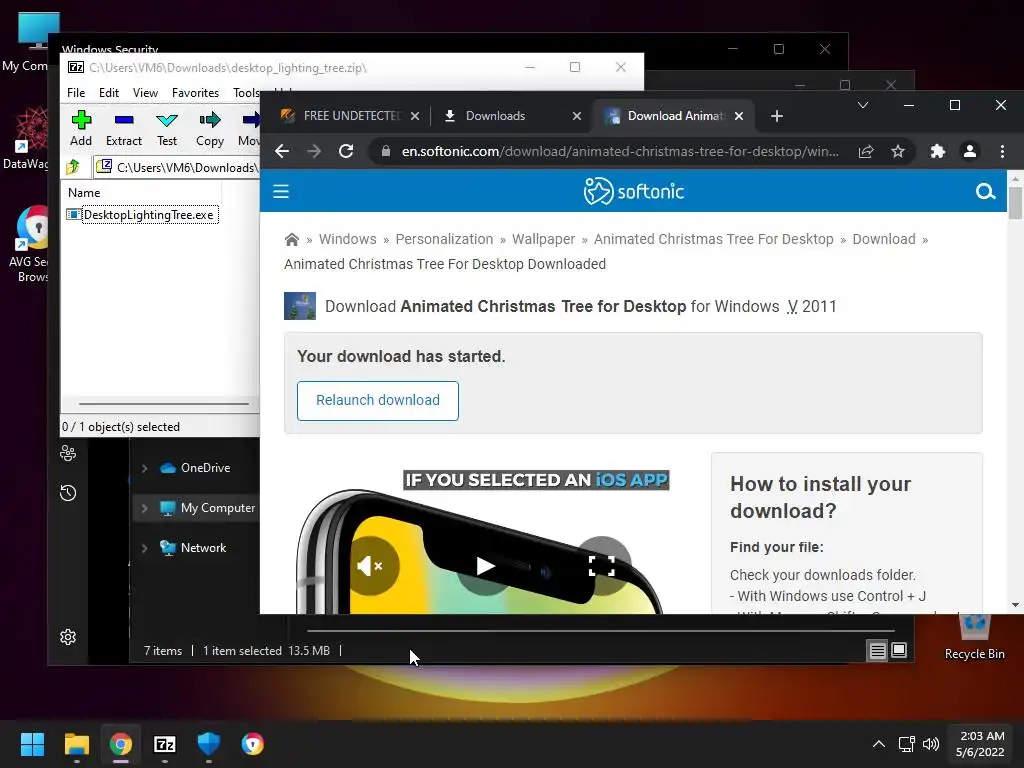Open the 7-Zip View menu
This screenshot has height=768, width=1024.
pyautogui.click(x=145, y=93)
